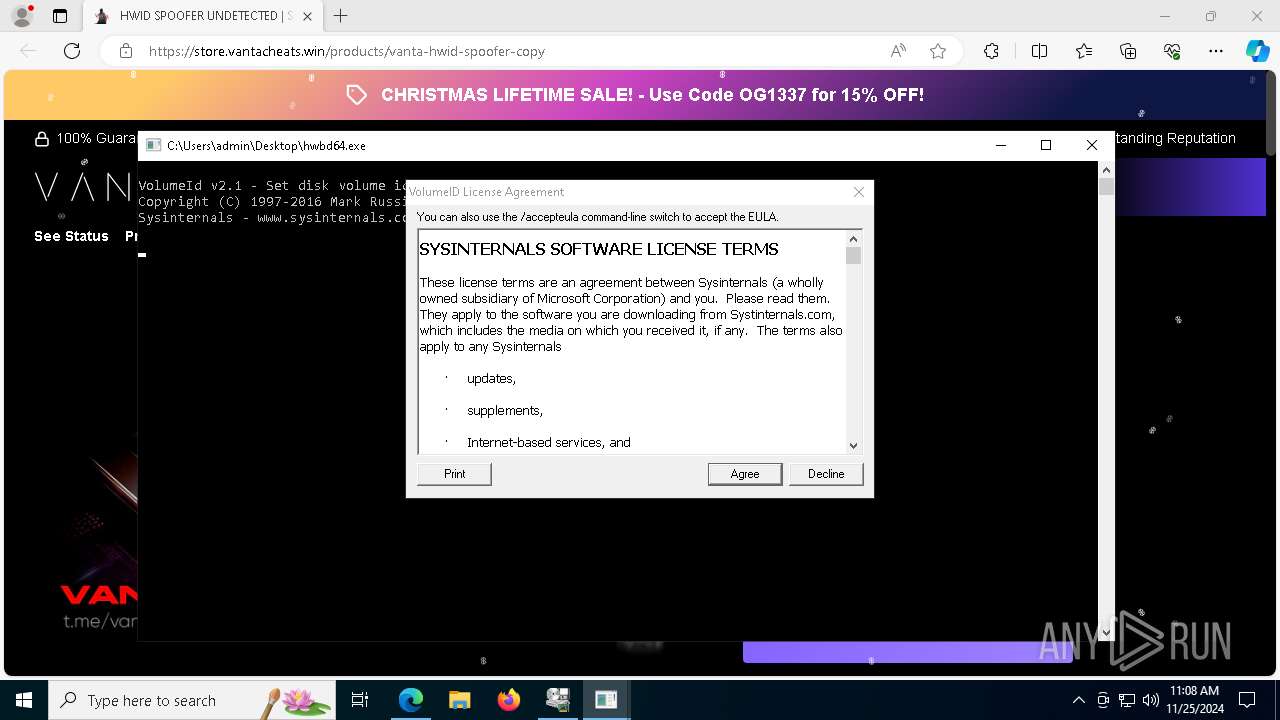
Task: Click the browser address bar URL
Action: point(347,51)
